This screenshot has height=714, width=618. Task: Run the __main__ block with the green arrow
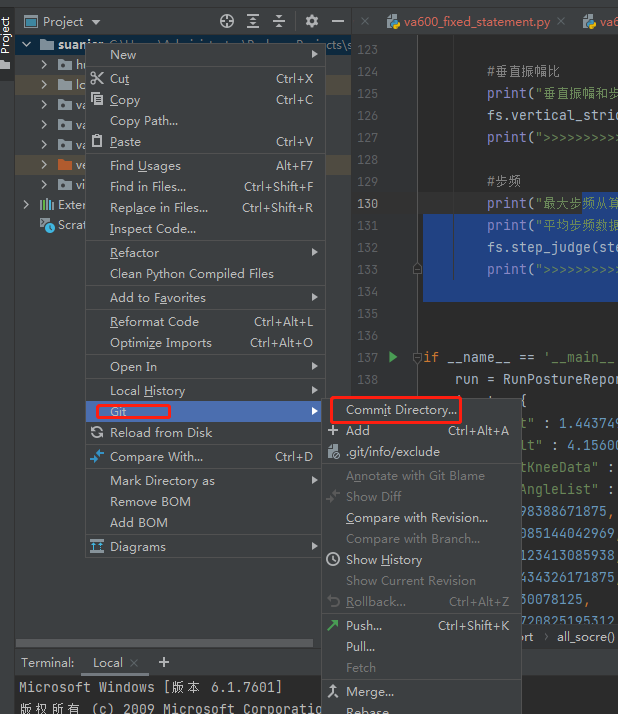coord(393,357)
